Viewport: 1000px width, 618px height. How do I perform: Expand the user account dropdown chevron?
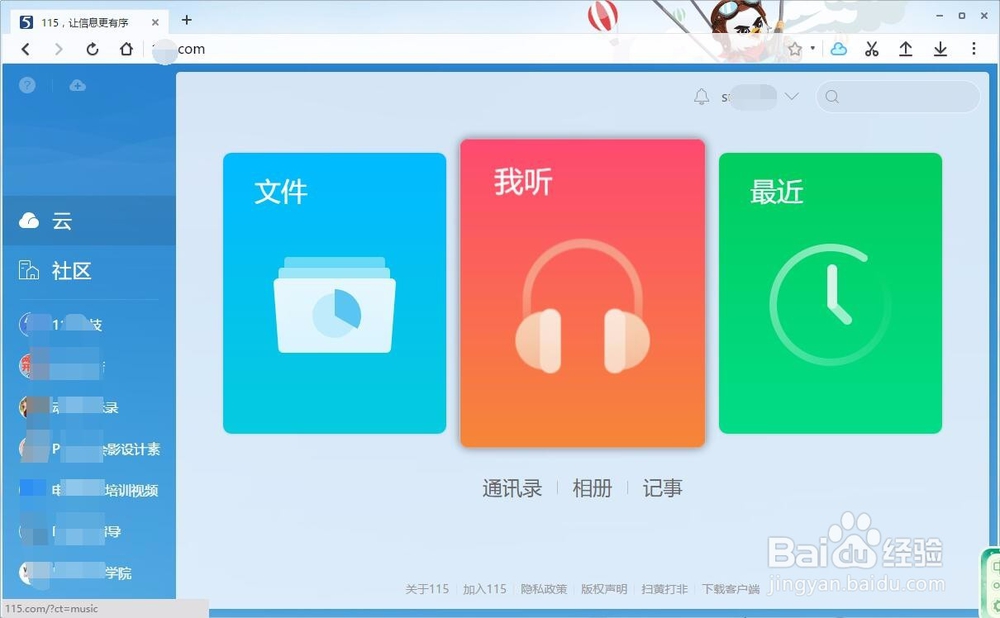click(x=791, y=97)
